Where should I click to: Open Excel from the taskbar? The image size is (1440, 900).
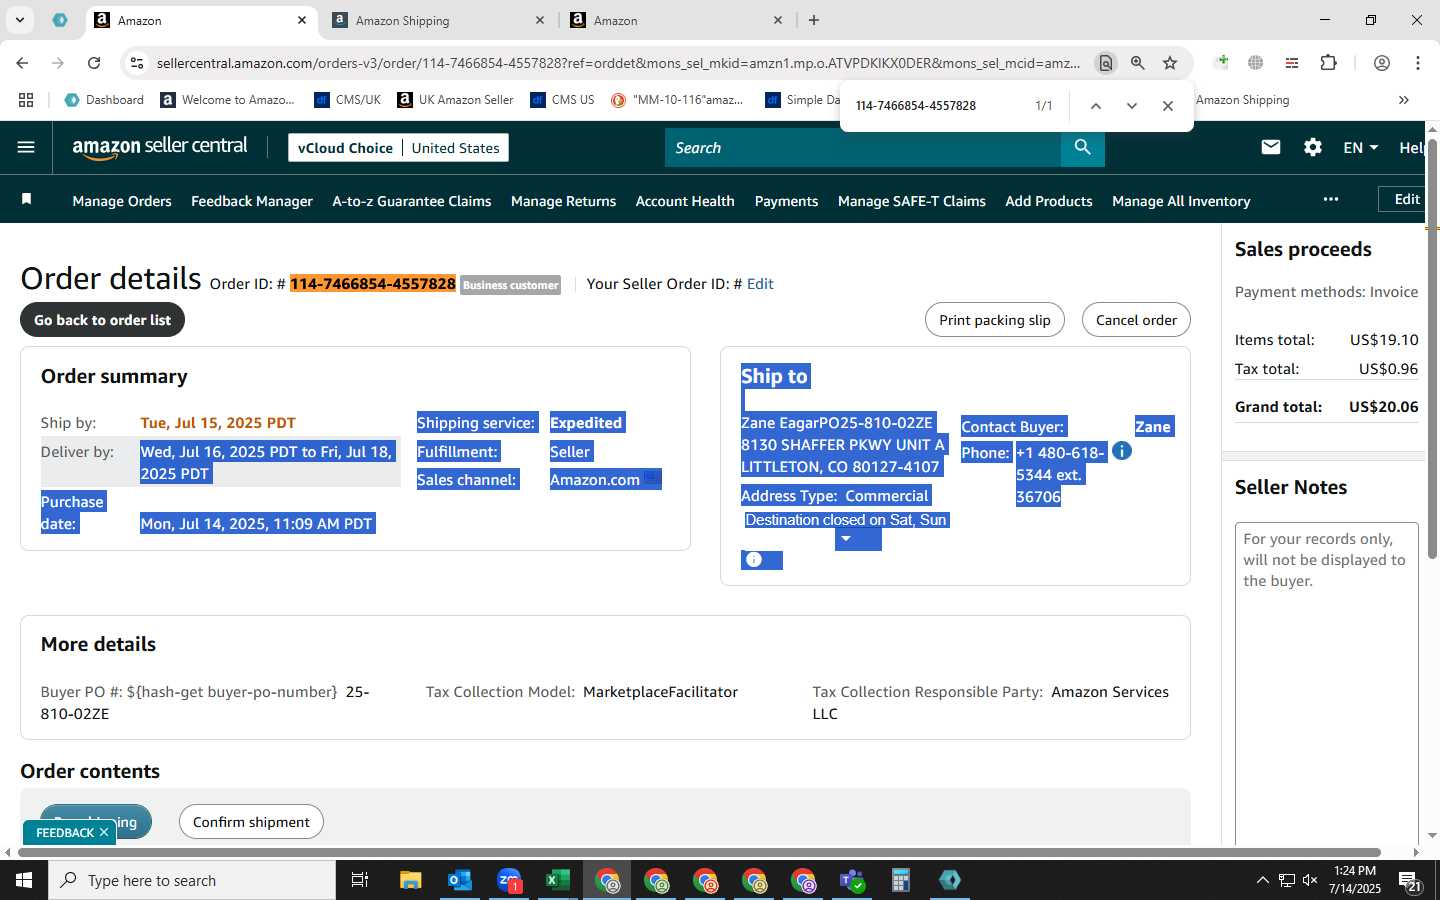[x=557, y=880]
